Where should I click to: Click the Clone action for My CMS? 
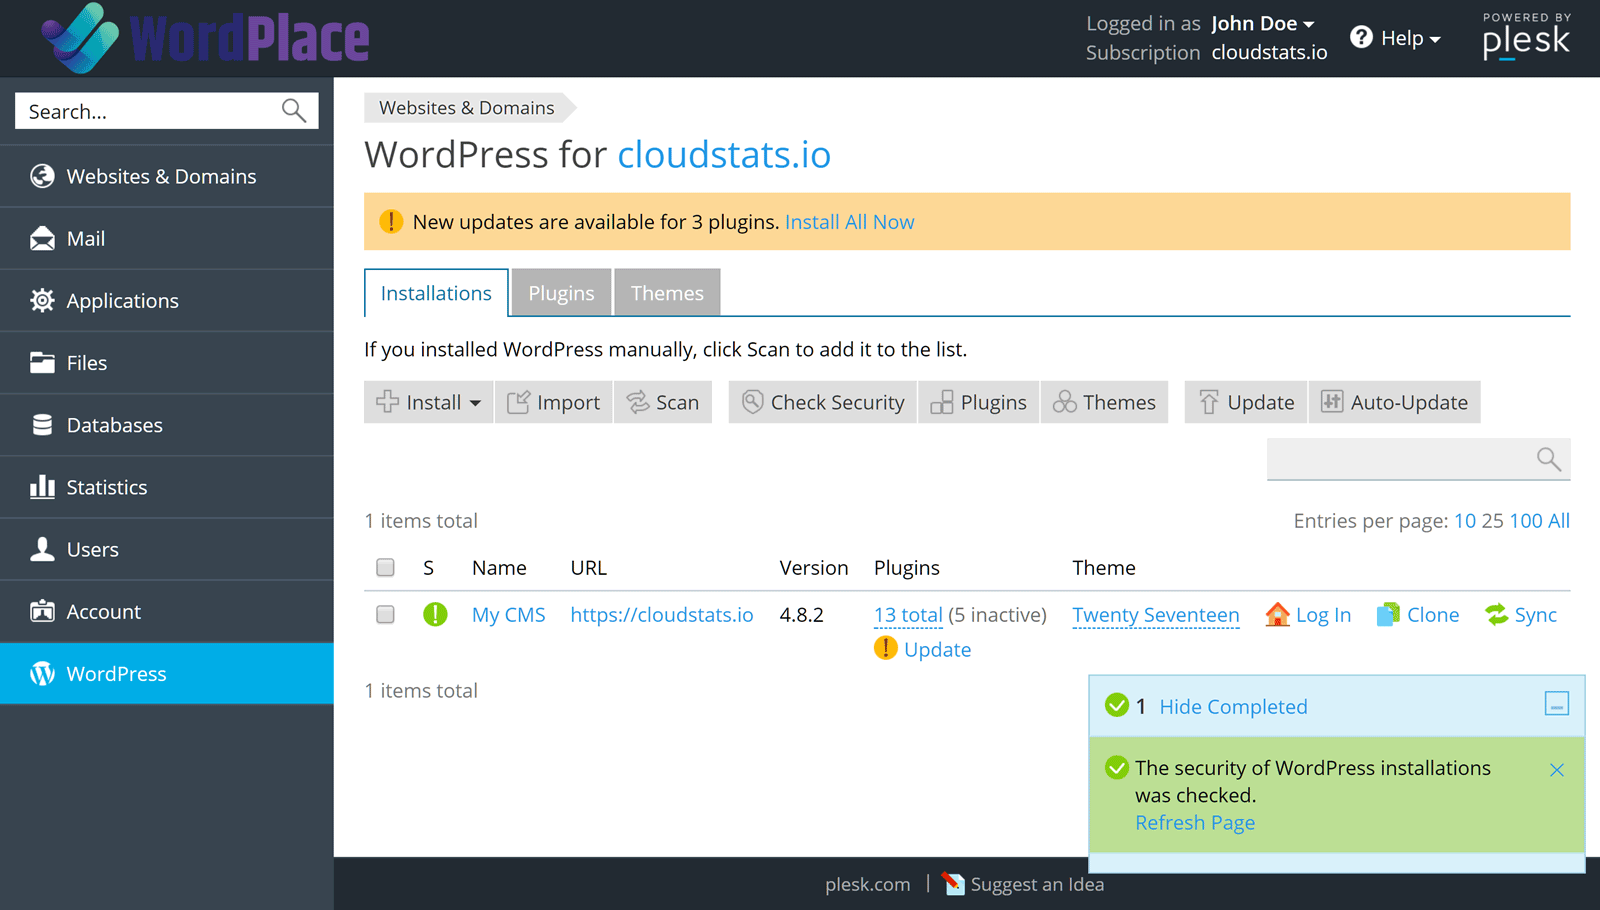pyautogui.click(x=1418, y=615)
